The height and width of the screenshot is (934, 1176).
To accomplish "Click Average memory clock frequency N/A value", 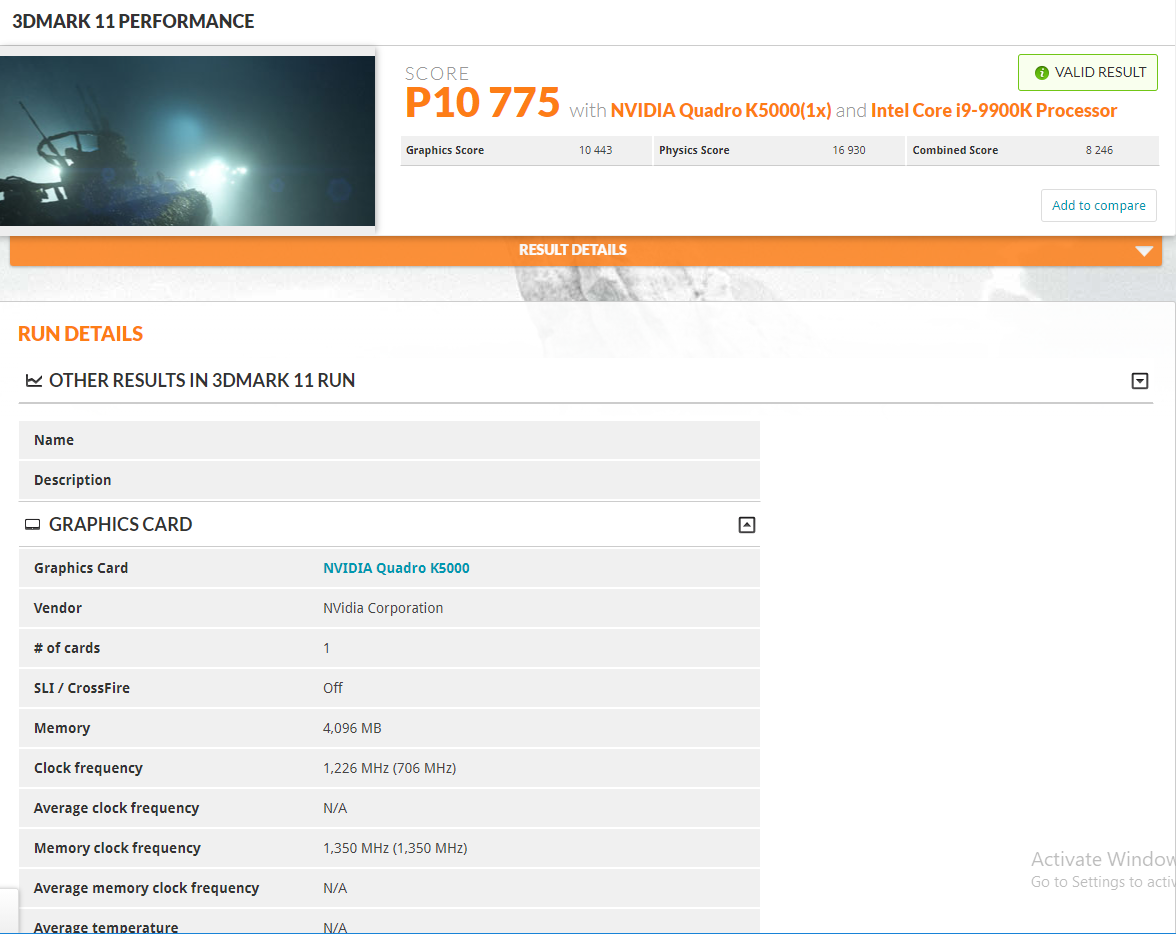I will point(334,888).
